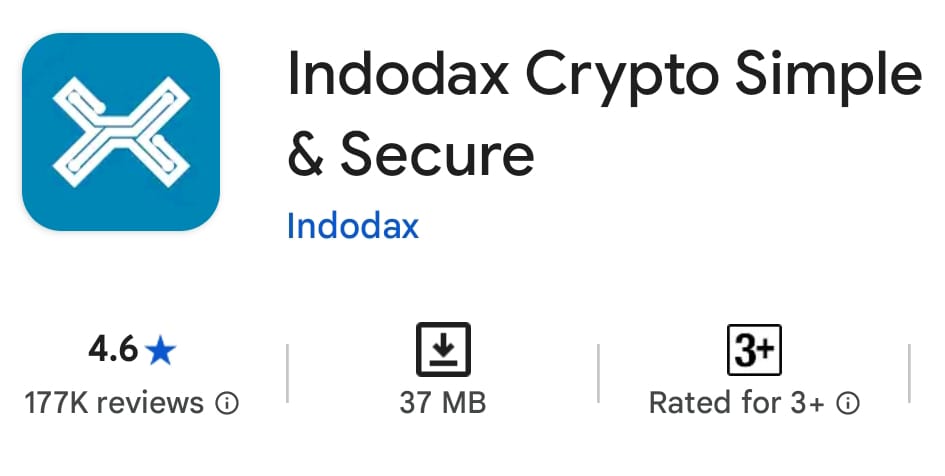Open the info icon next to 177K reviews

click(x=228, y=404)
